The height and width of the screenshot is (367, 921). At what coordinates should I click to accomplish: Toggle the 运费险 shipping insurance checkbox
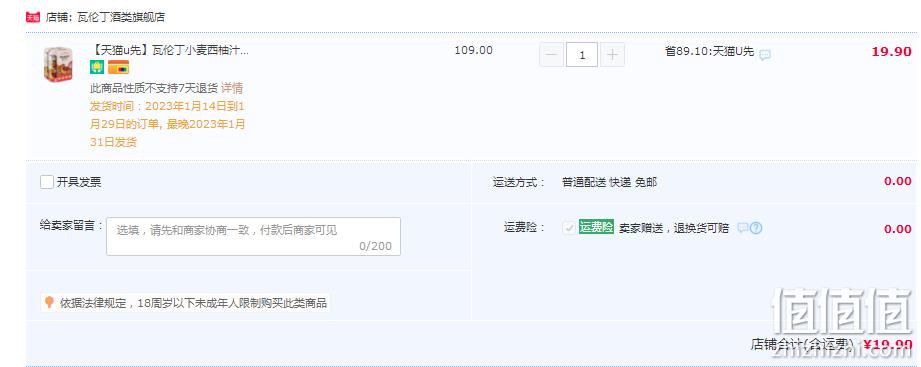[569, 228]
